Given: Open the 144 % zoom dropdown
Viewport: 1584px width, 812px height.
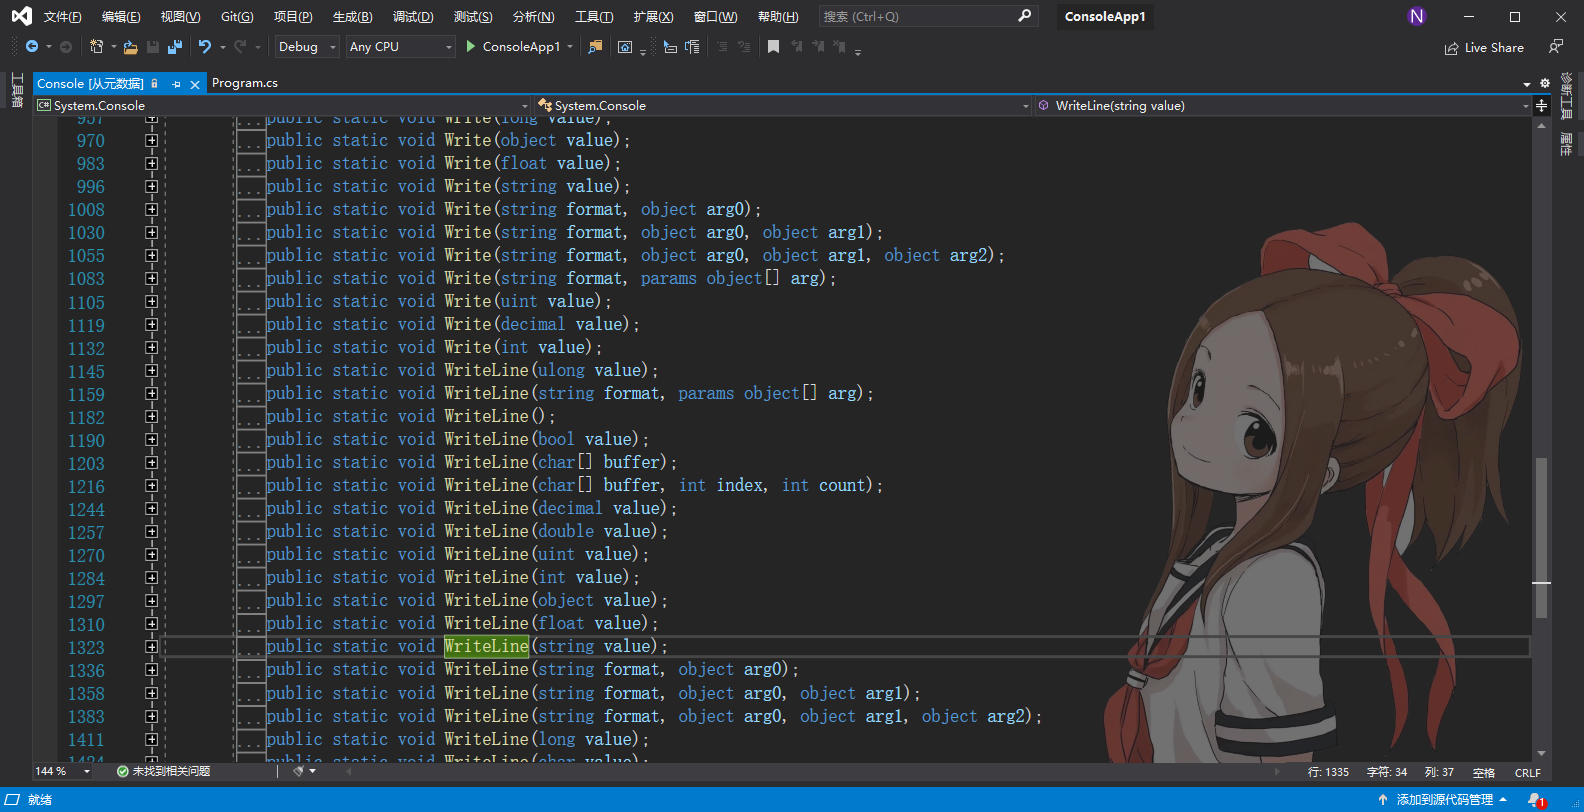Looking at the screenshot, I should pyautogui.click(x=63, y=771).
